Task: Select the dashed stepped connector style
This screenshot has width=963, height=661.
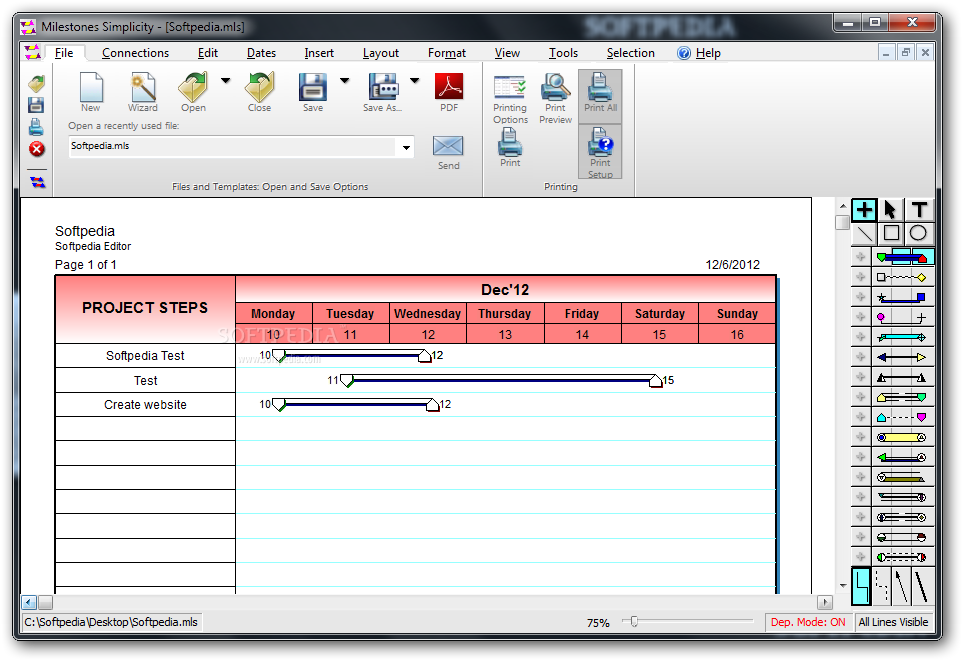Action: click(881, 586)
